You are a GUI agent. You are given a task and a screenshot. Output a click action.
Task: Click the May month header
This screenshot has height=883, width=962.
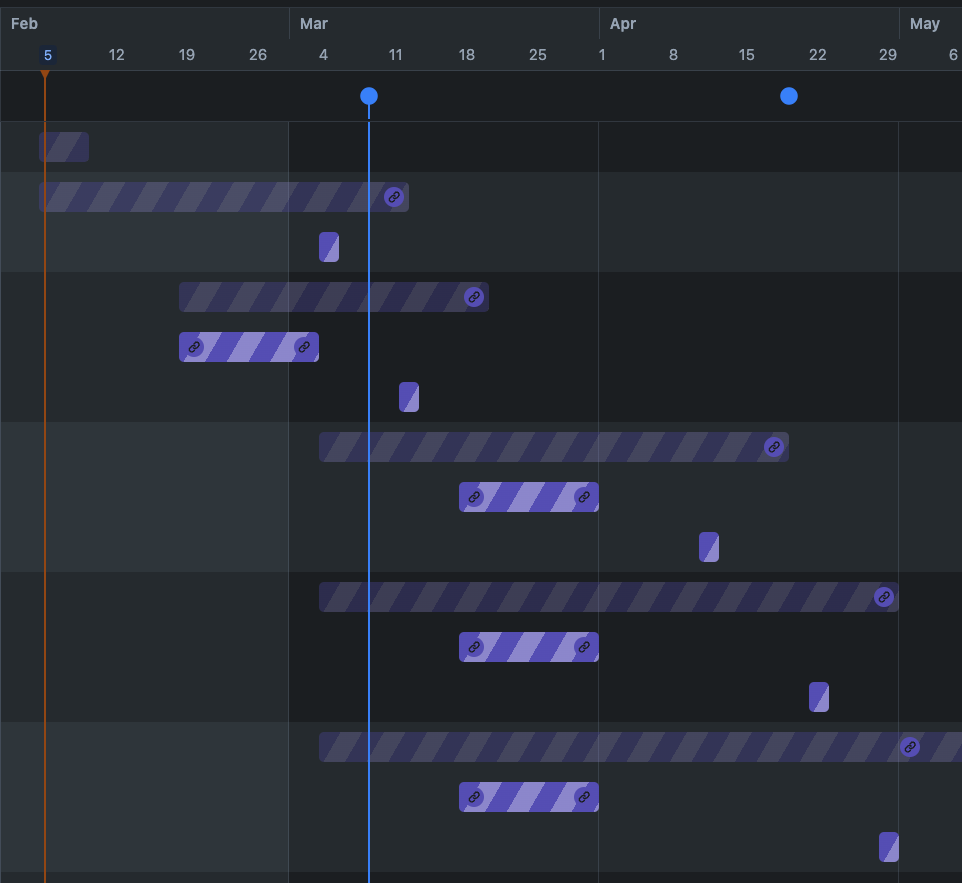coord(925,24)
